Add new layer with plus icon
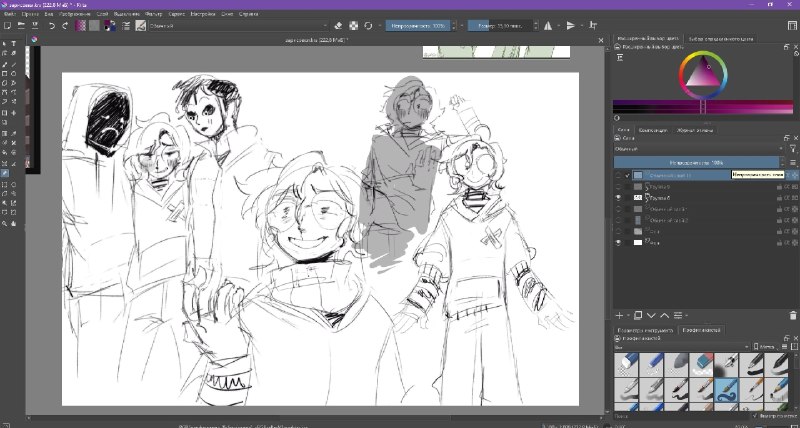This screenshot has height=428, width=800. coord(619,316)
